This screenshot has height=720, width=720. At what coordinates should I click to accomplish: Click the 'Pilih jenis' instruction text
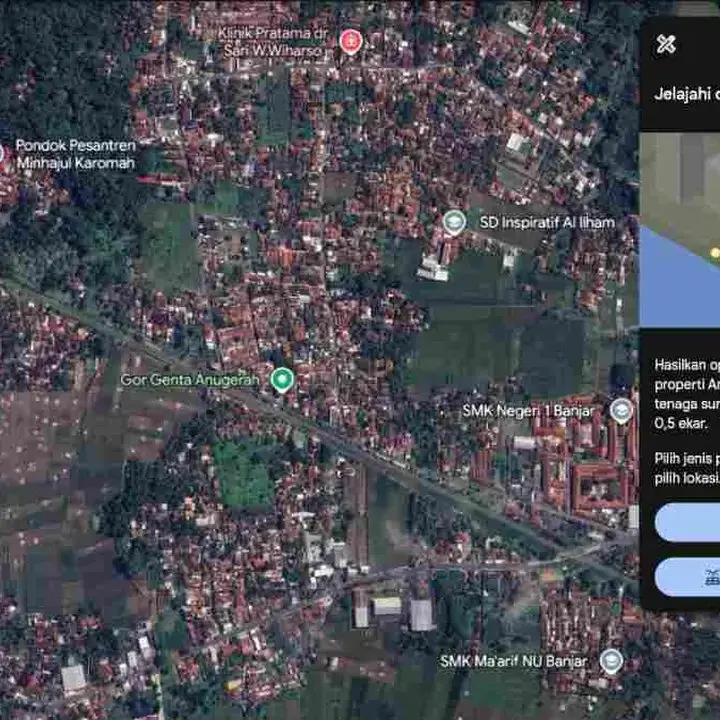tap(687, 468)
